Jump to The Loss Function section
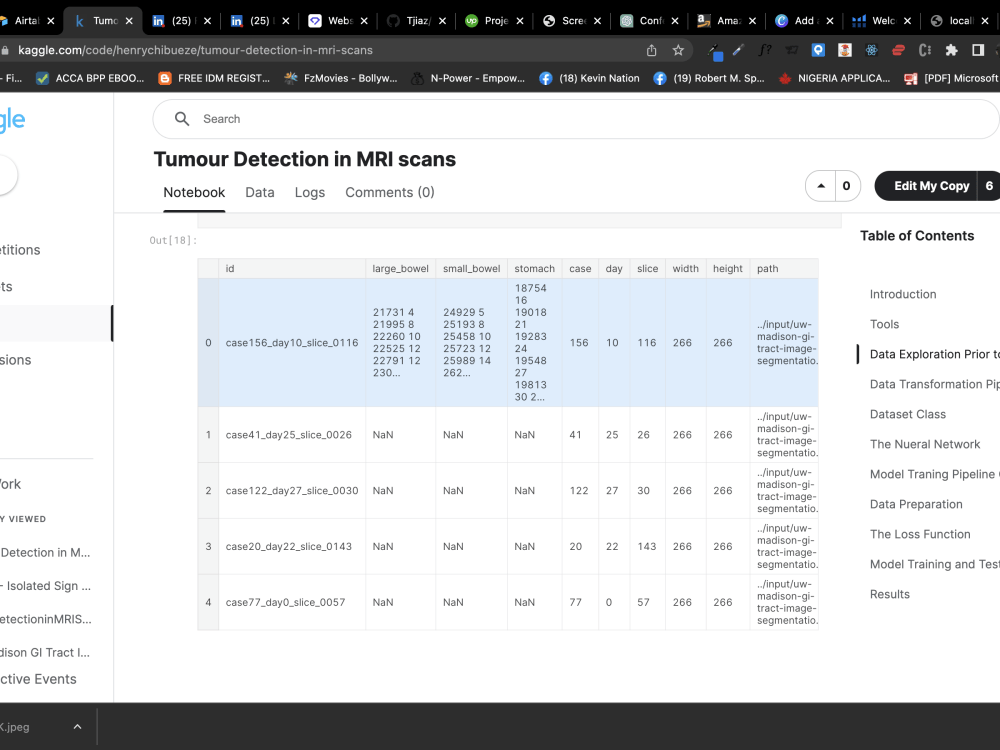1000x750 pixels. pyautogui.click(x=920, y=534)
